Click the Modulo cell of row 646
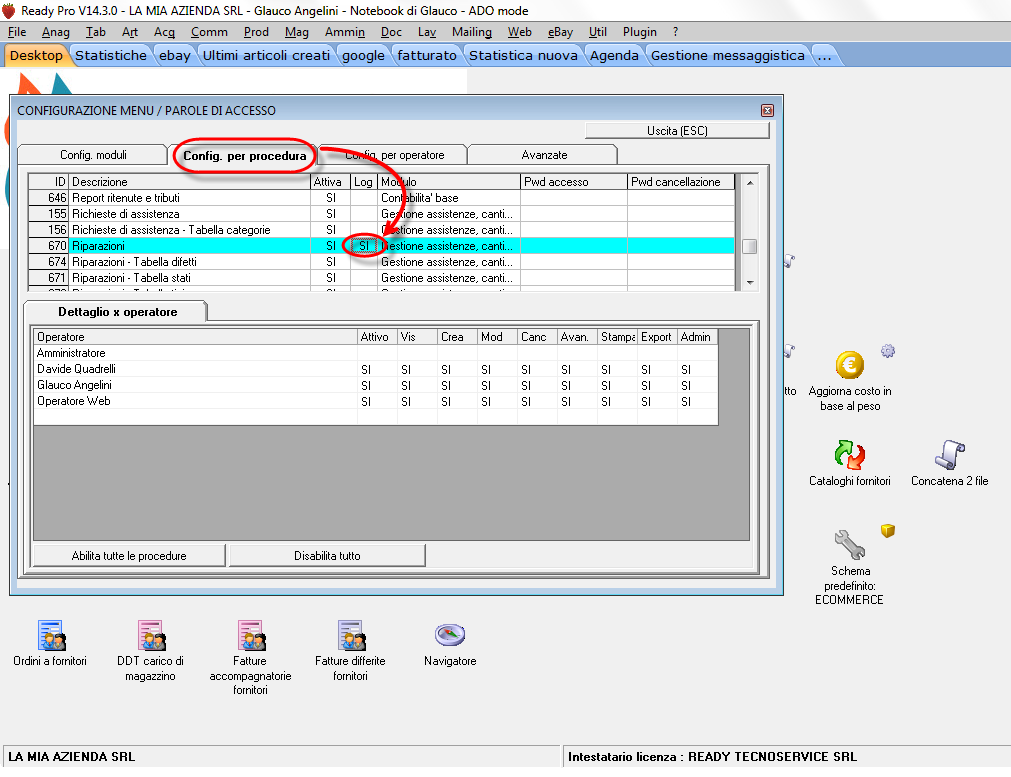Image resolution: width=1011 pixels, height=777 pixels. point(449,198)
